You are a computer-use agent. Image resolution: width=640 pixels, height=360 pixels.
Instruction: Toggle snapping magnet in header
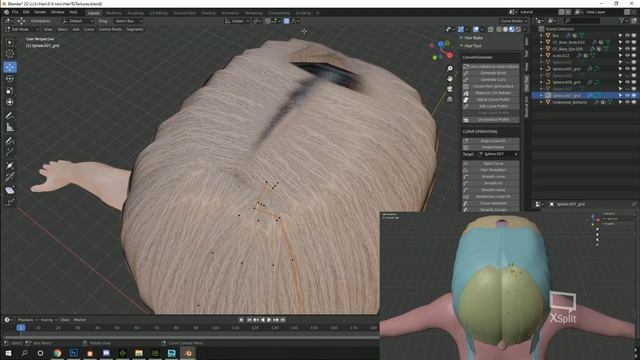pos(268,21)
